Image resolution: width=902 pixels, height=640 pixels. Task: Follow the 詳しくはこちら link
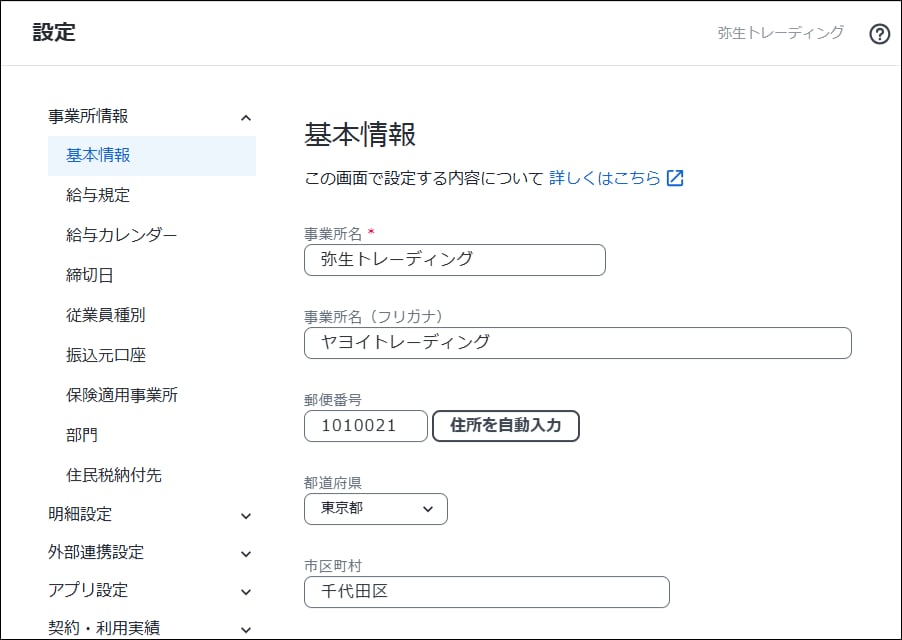point(604,178)
